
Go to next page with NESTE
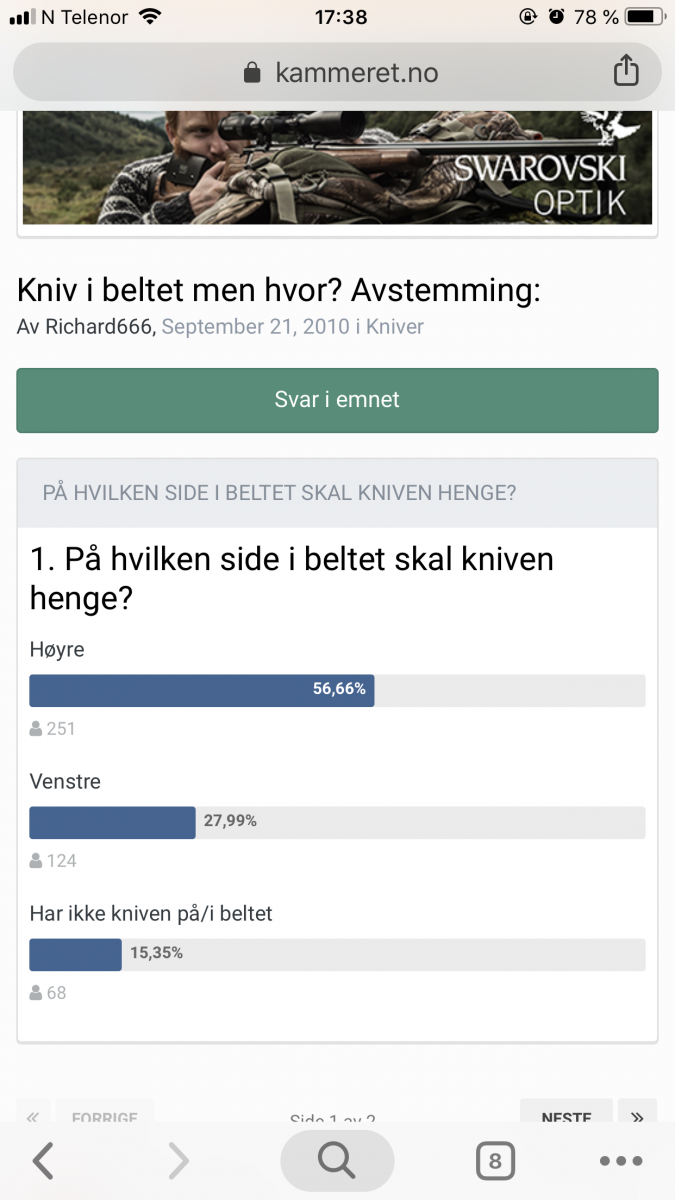pos(565,1116)
